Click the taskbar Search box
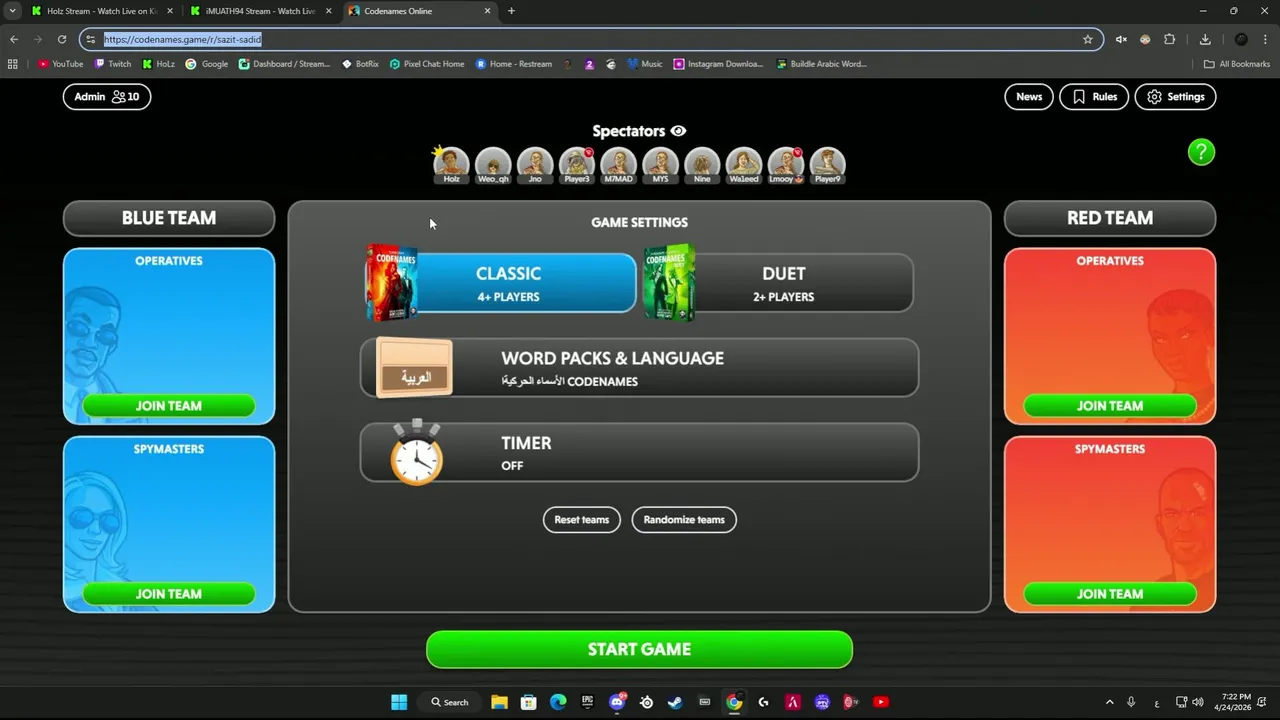This screenshot has width=1280, height=720. (x=450, y=702)
